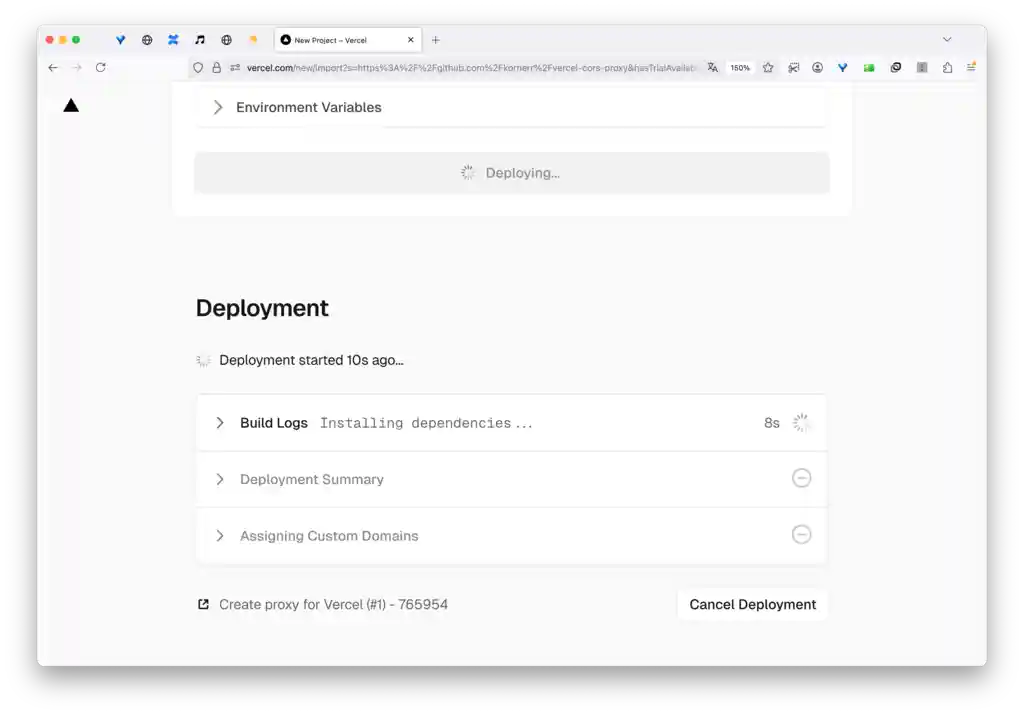This screenshot has width=1024, height=715.
Task: Go forward to the next page
Action: (76, 67)
